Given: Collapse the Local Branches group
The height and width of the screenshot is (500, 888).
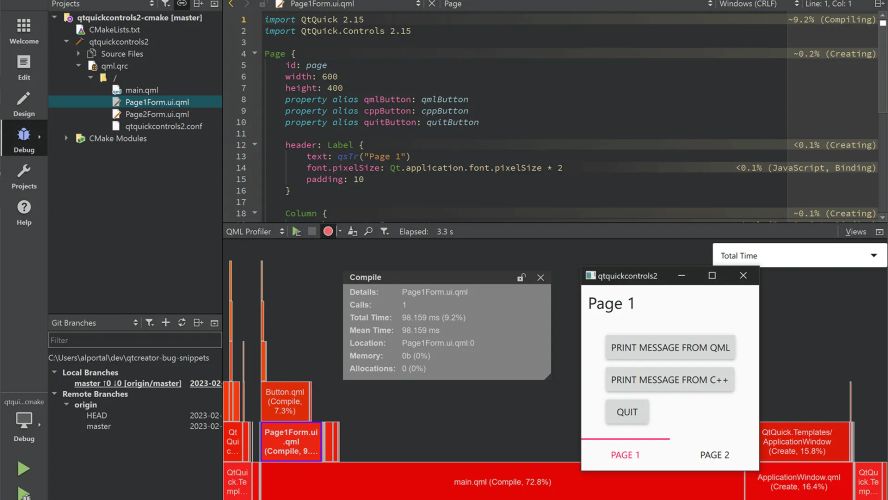Looking at the screenshot, I should [55, 372].
